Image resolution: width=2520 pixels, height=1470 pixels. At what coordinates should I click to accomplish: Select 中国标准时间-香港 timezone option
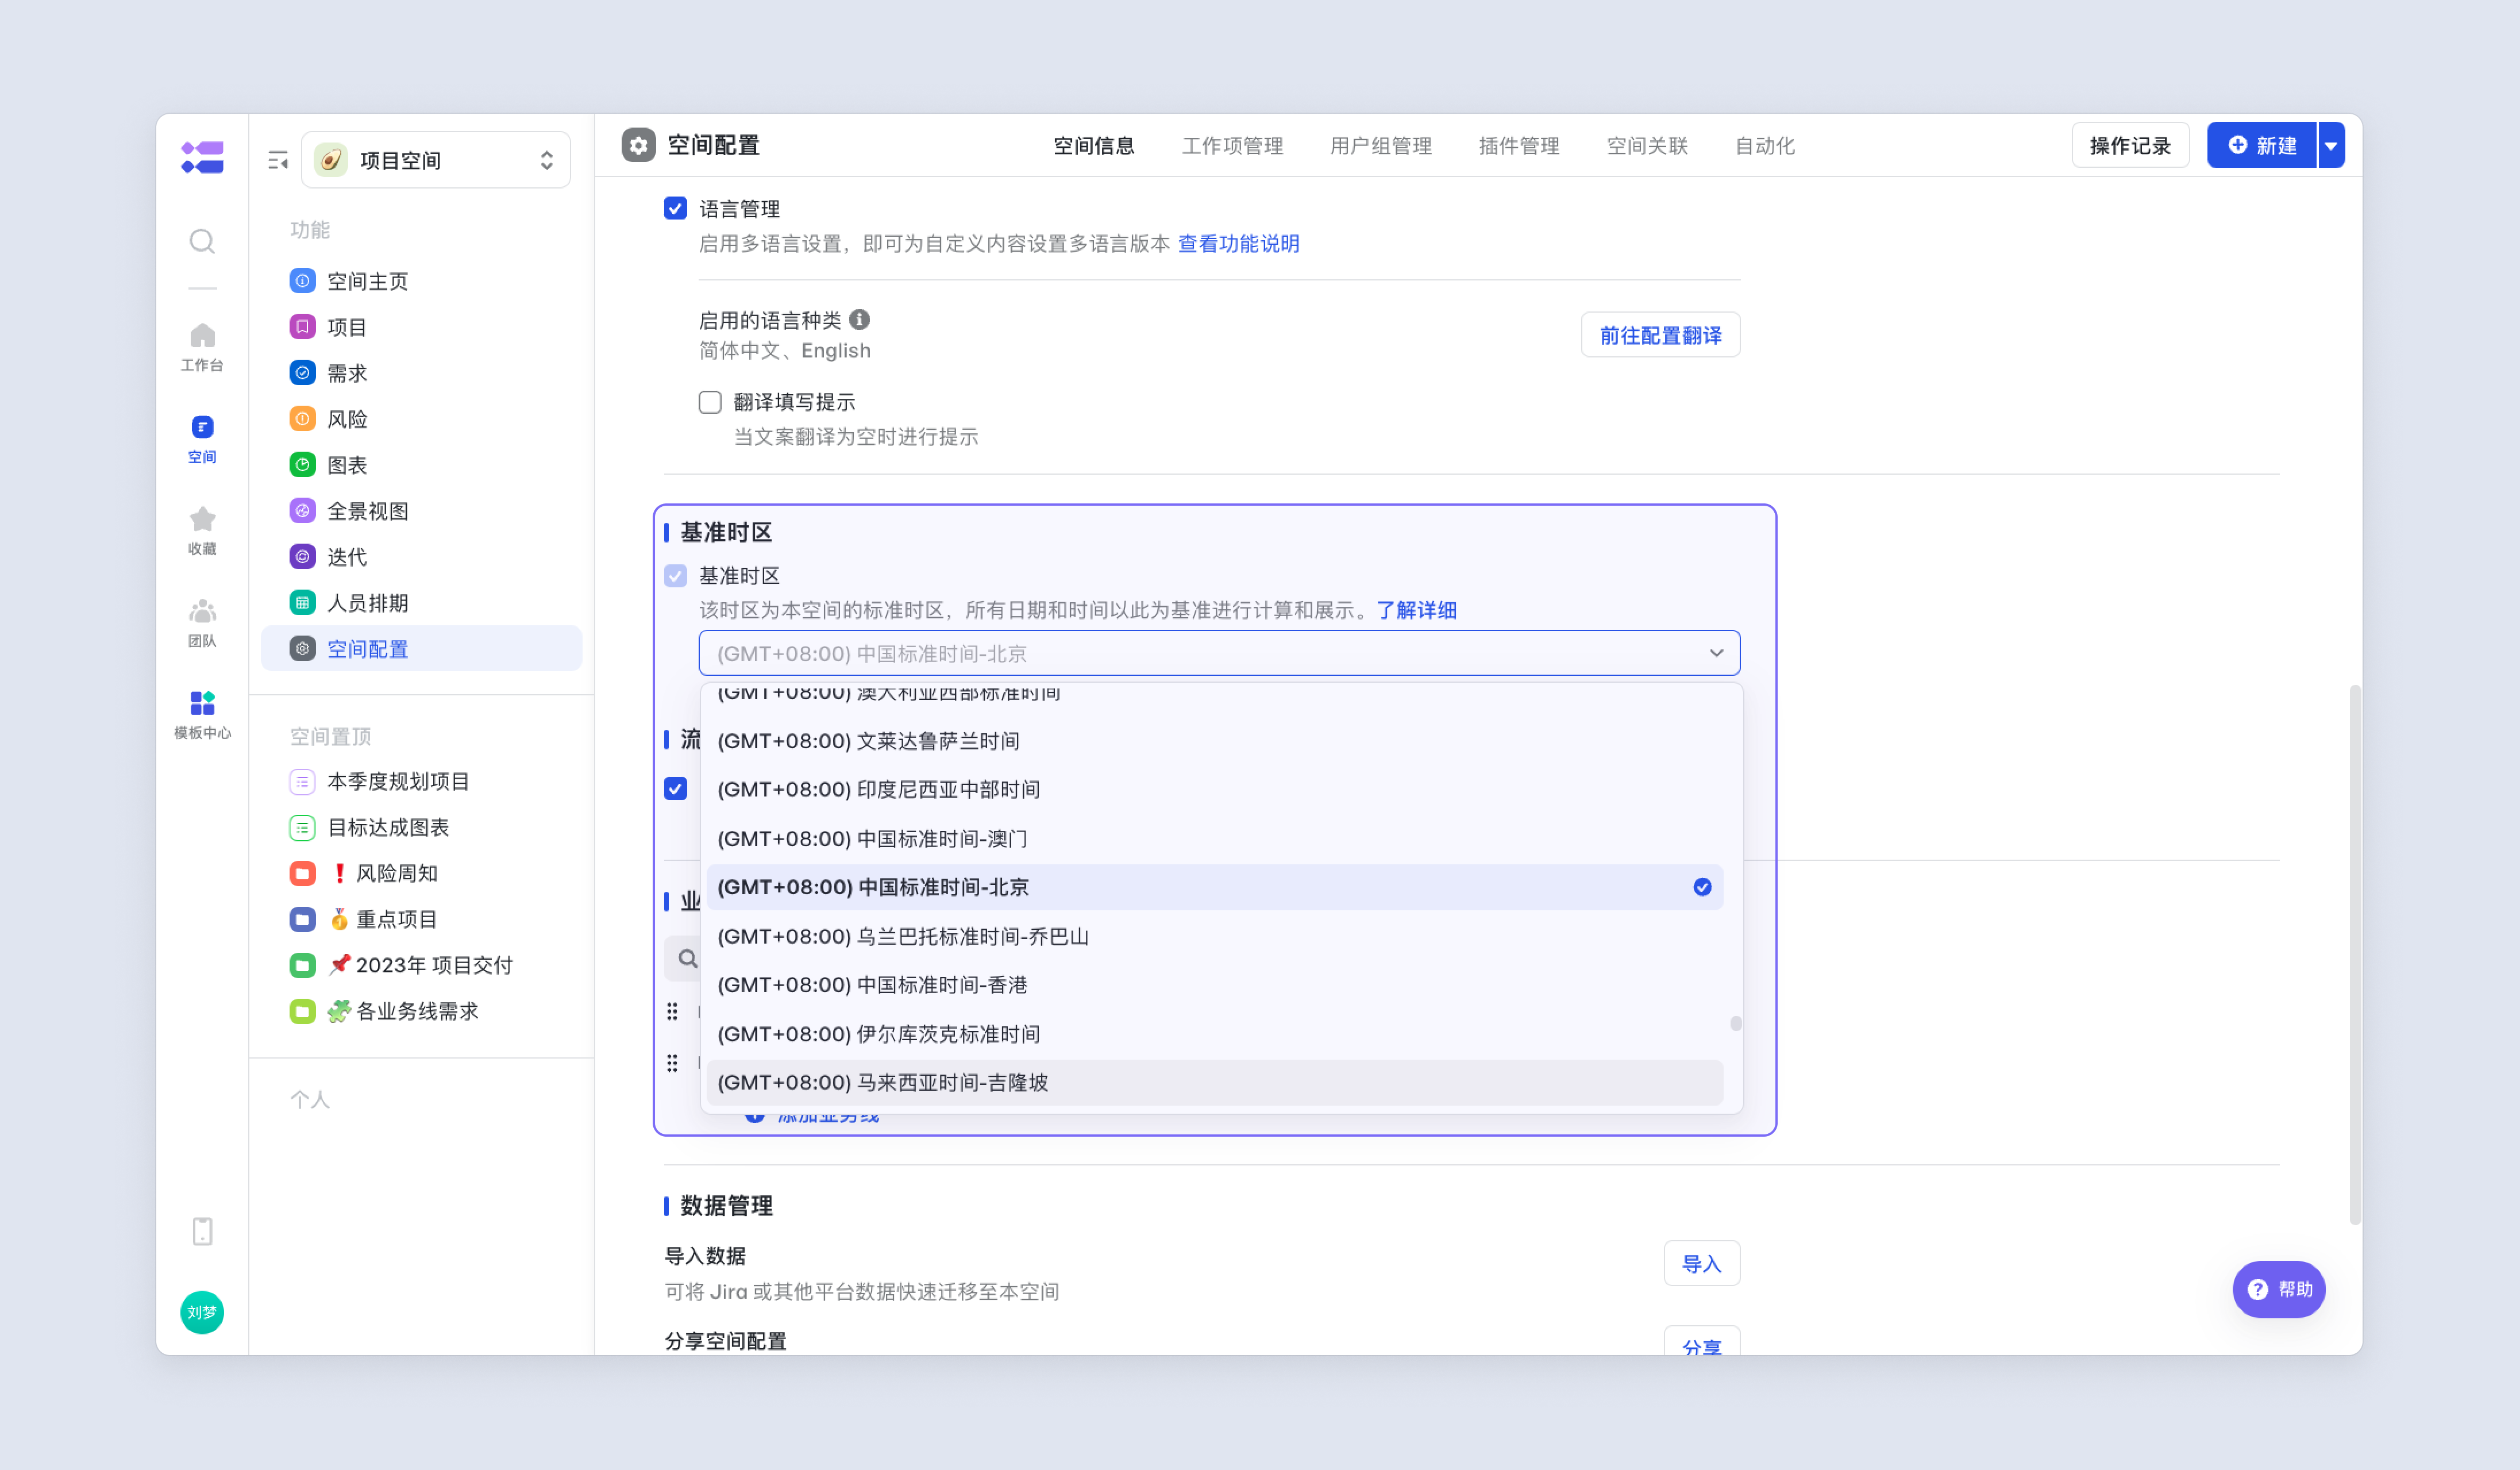[1214, 985]
